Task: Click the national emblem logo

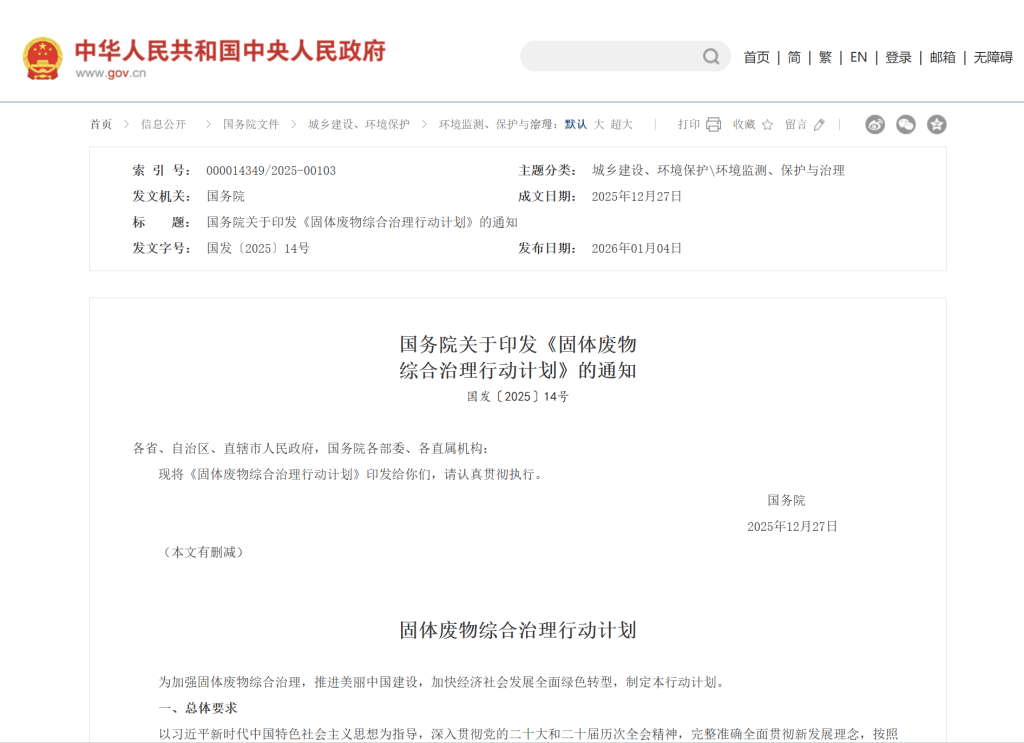Action: click(x=42, y=58)
